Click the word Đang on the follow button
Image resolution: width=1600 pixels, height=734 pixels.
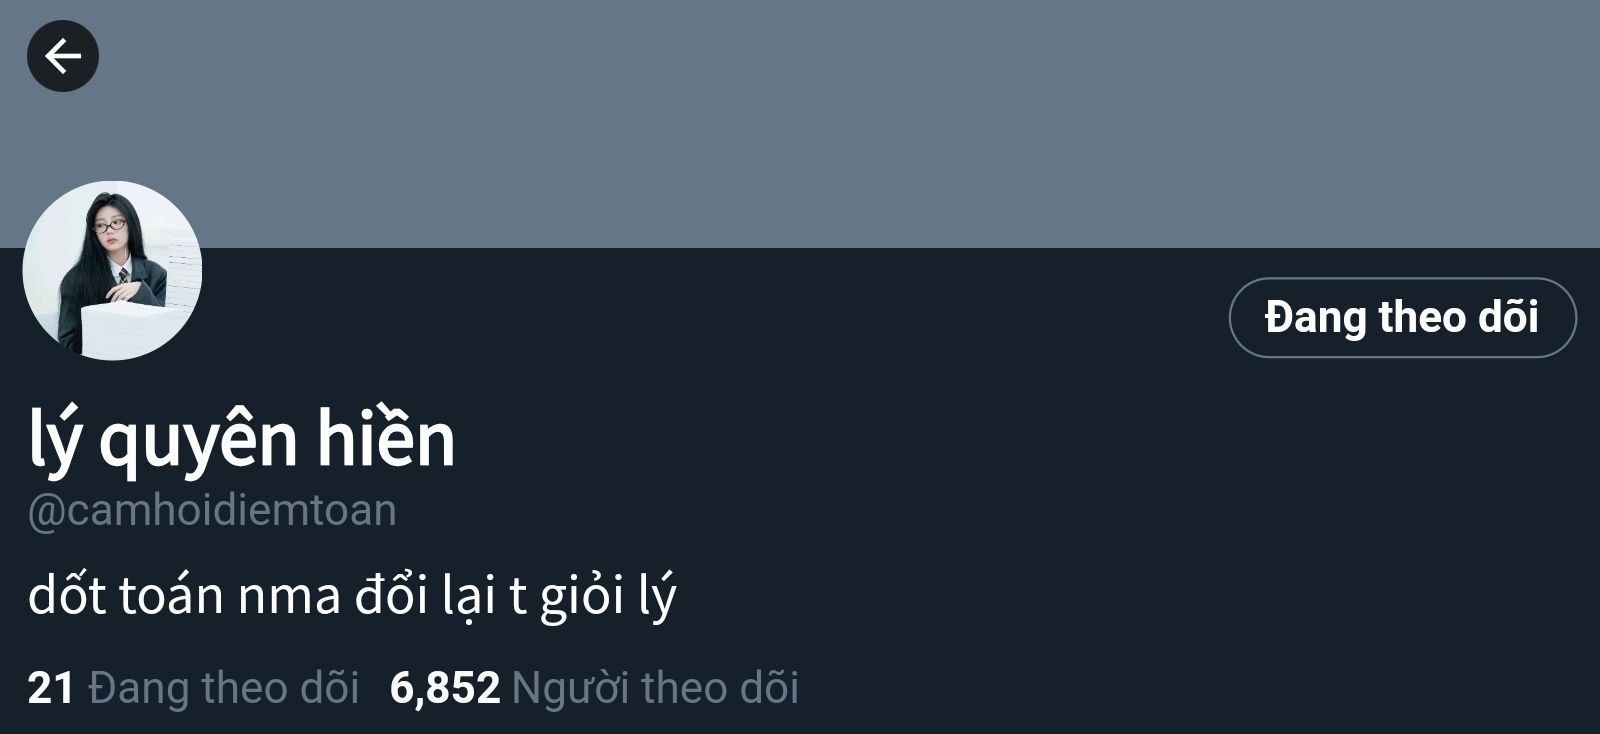point(1316,318)
